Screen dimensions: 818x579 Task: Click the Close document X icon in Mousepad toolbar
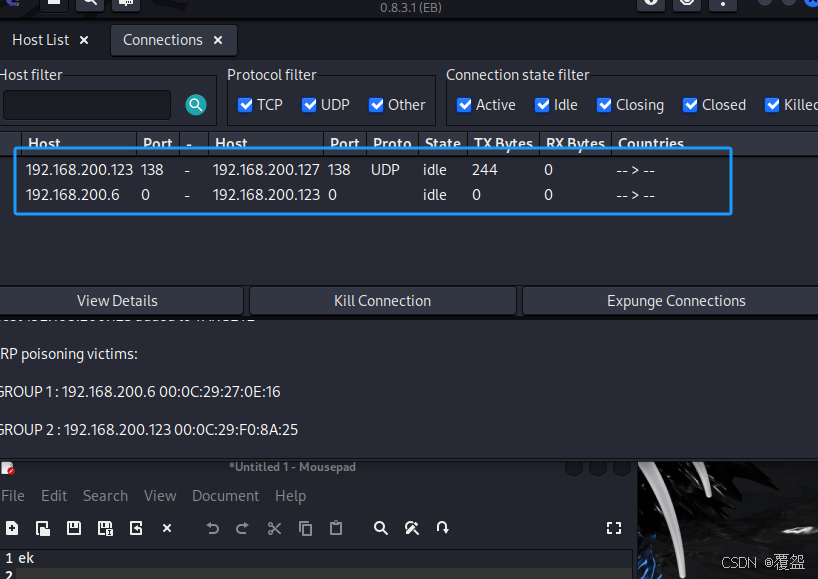[x=167, y=528]
